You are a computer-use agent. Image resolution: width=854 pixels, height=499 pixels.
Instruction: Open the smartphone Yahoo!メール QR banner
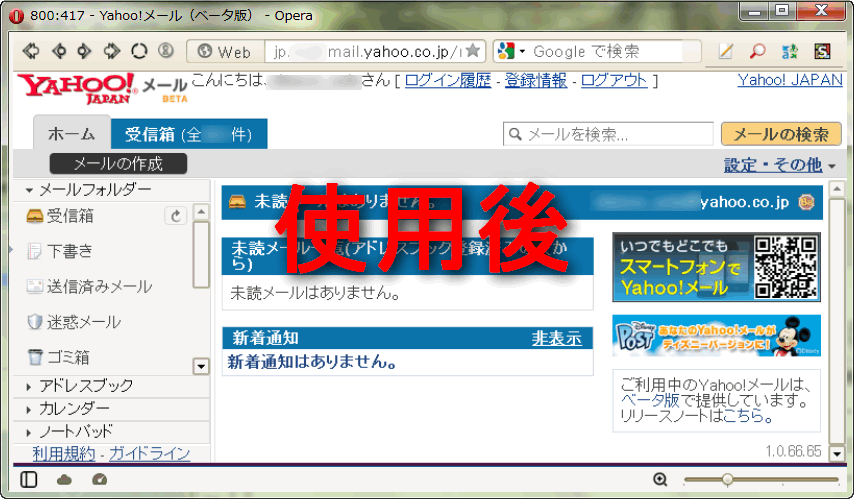pos(716,267)
